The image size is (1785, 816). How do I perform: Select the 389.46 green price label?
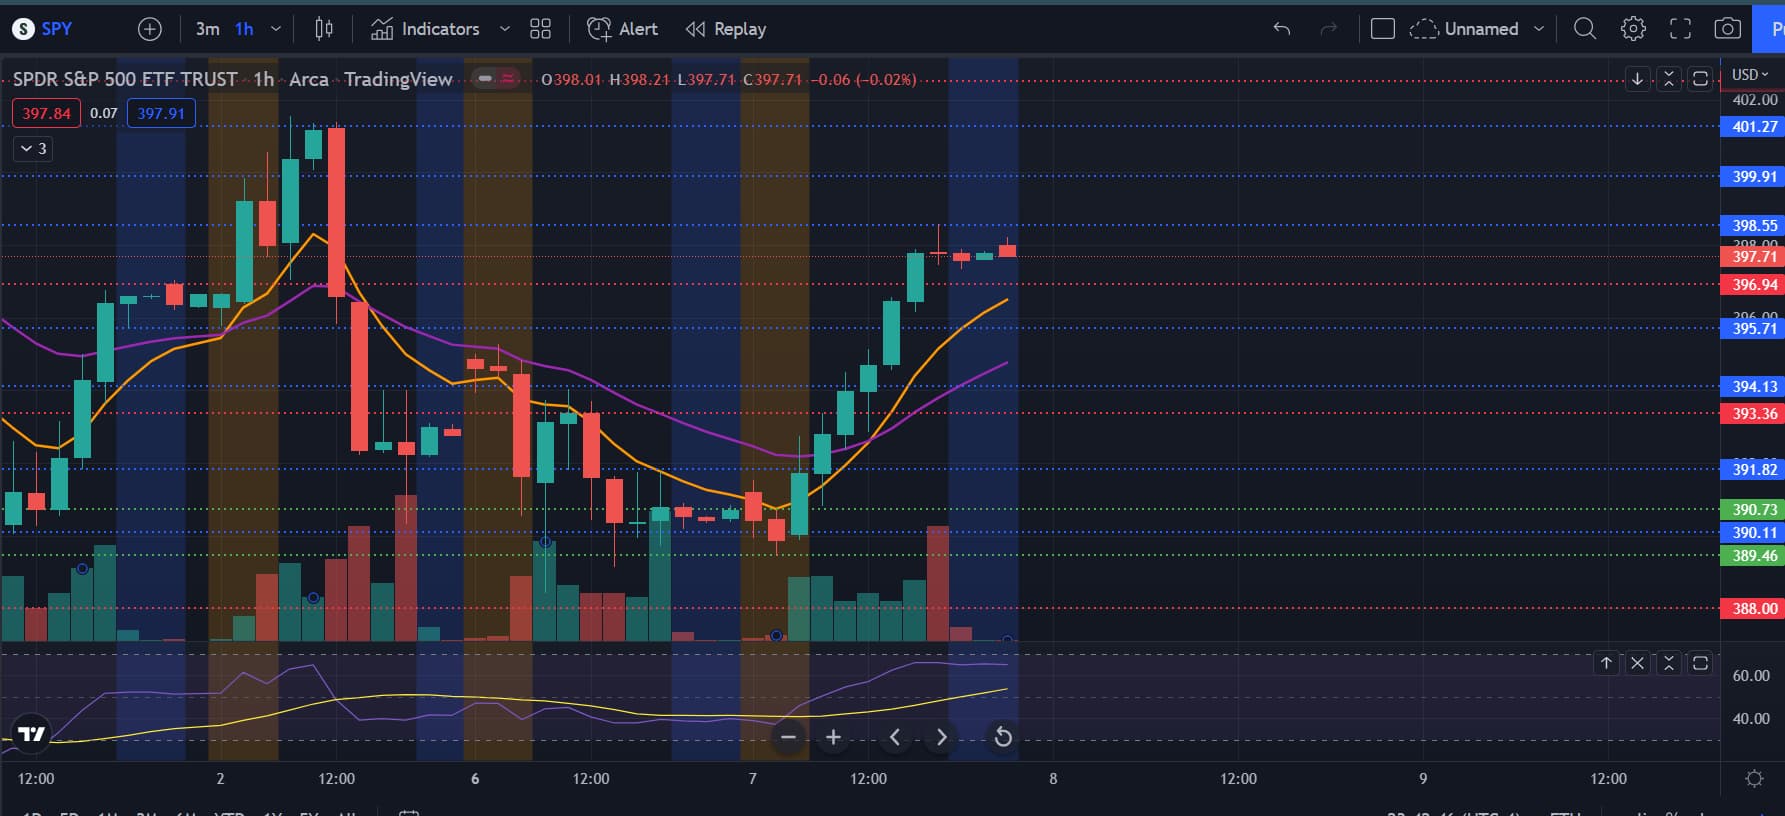[x=1752, y=555]
